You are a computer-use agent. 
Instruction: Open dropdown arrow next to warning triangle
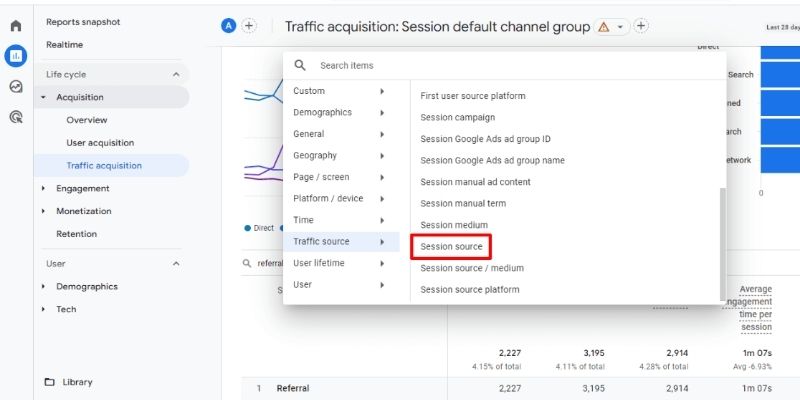tap(621, 27)
